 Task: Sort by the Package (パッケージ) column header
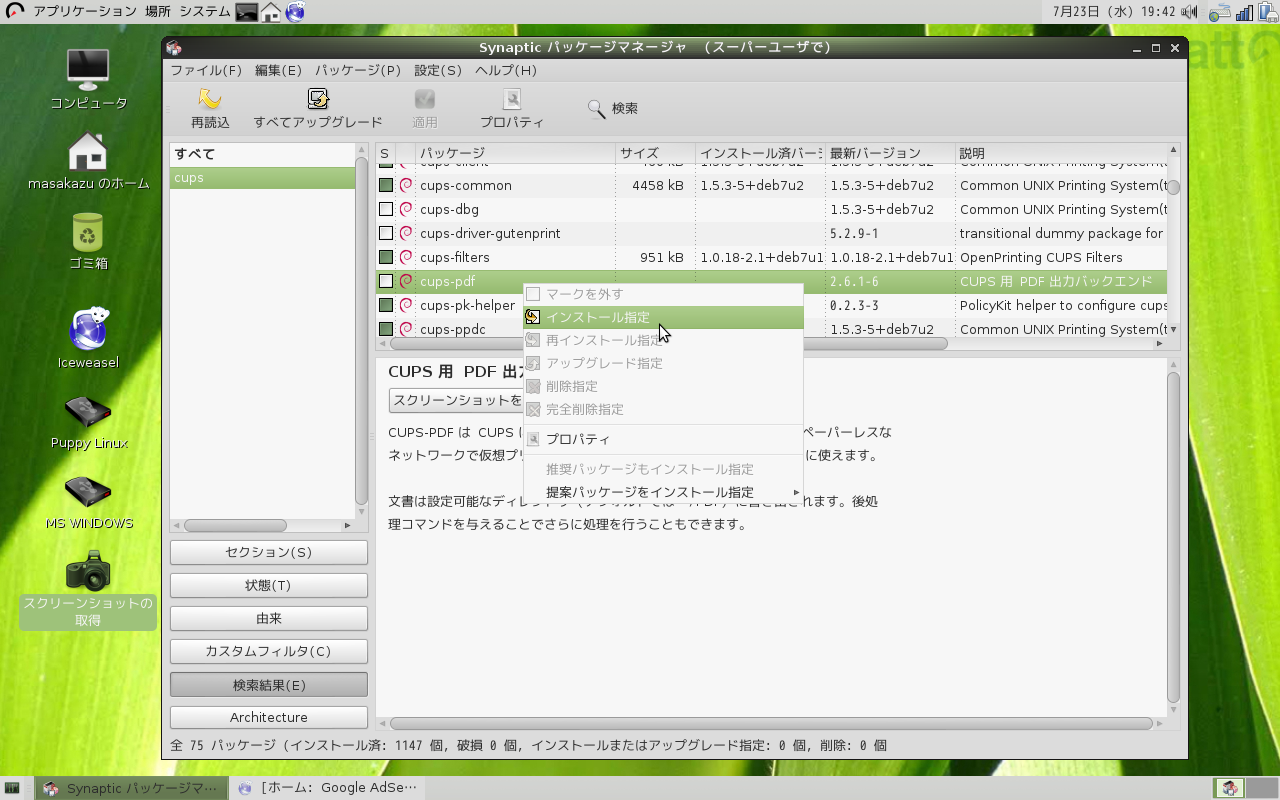(514, 153)
